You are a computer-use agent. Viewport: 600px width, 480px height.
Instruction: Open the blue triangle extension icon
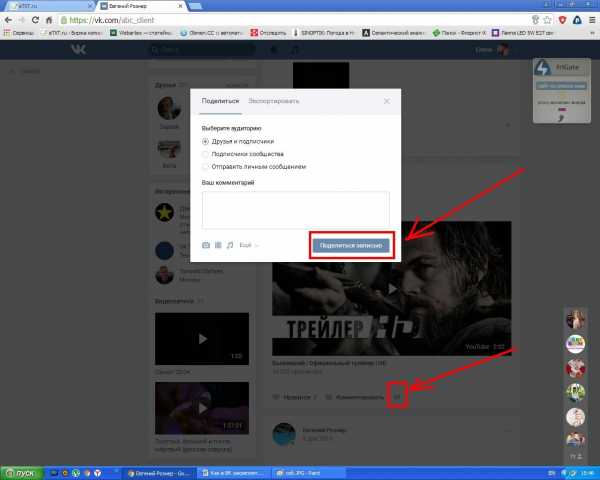point(577,20)
